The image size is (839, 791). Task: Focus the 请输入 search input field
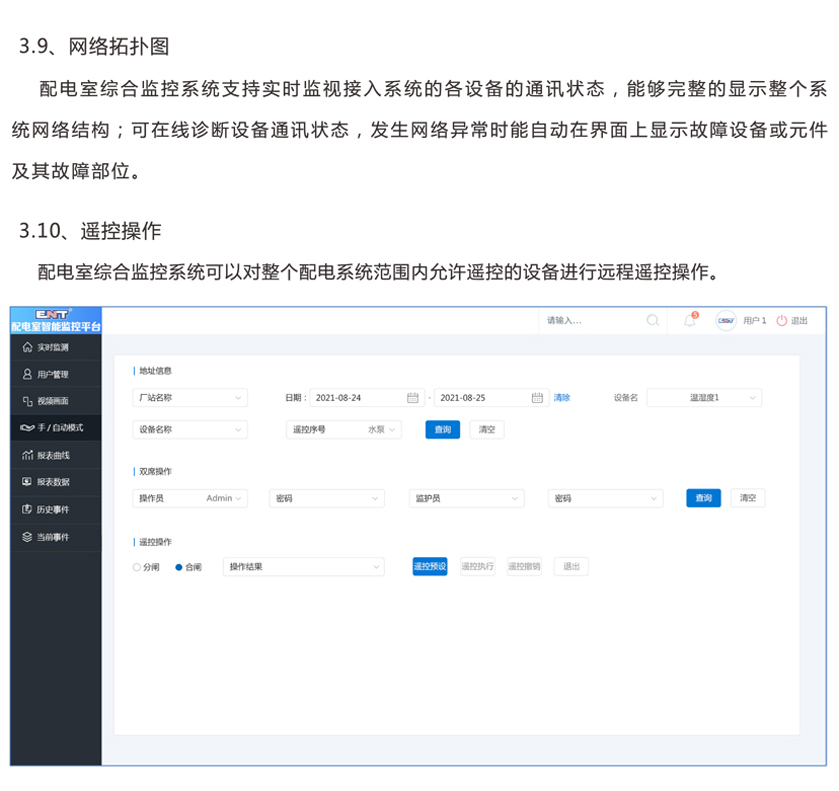590,321
